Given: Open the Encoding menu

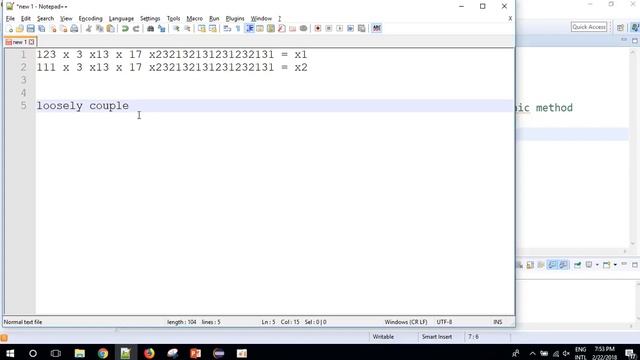Looking at the screenshot, I should pyautogui.click(x=90, y=19).
